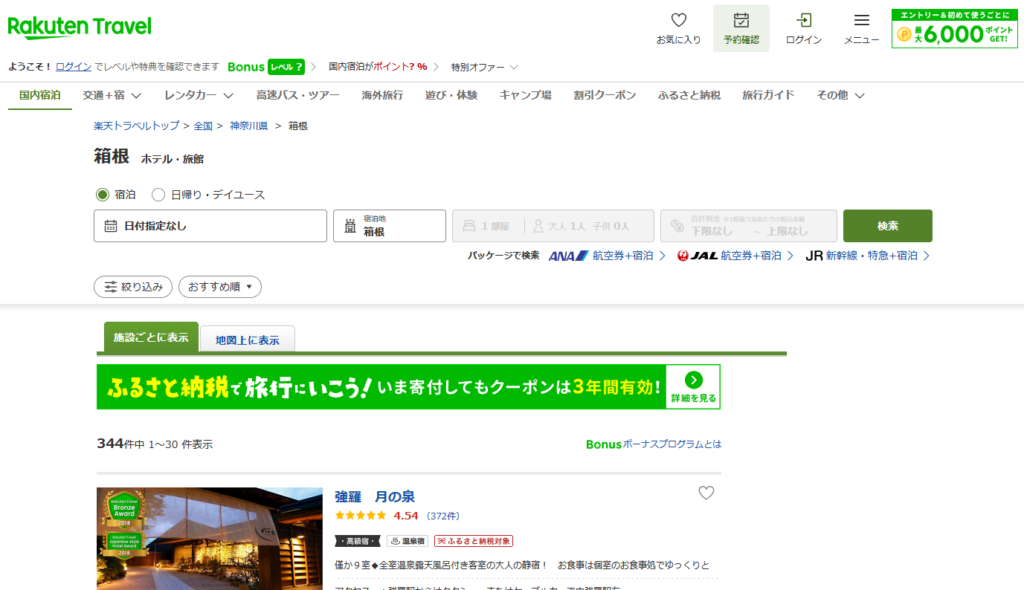Open the 絞り込み filter button

(x=133, y=287)
